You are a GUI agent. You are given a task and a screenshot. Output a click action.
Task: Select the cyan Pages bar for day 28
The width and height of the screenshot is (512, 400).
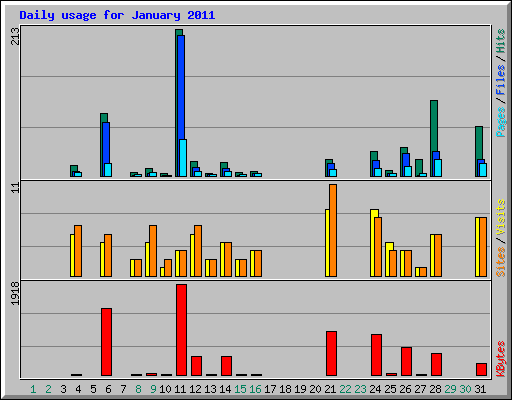click(438, 168)
